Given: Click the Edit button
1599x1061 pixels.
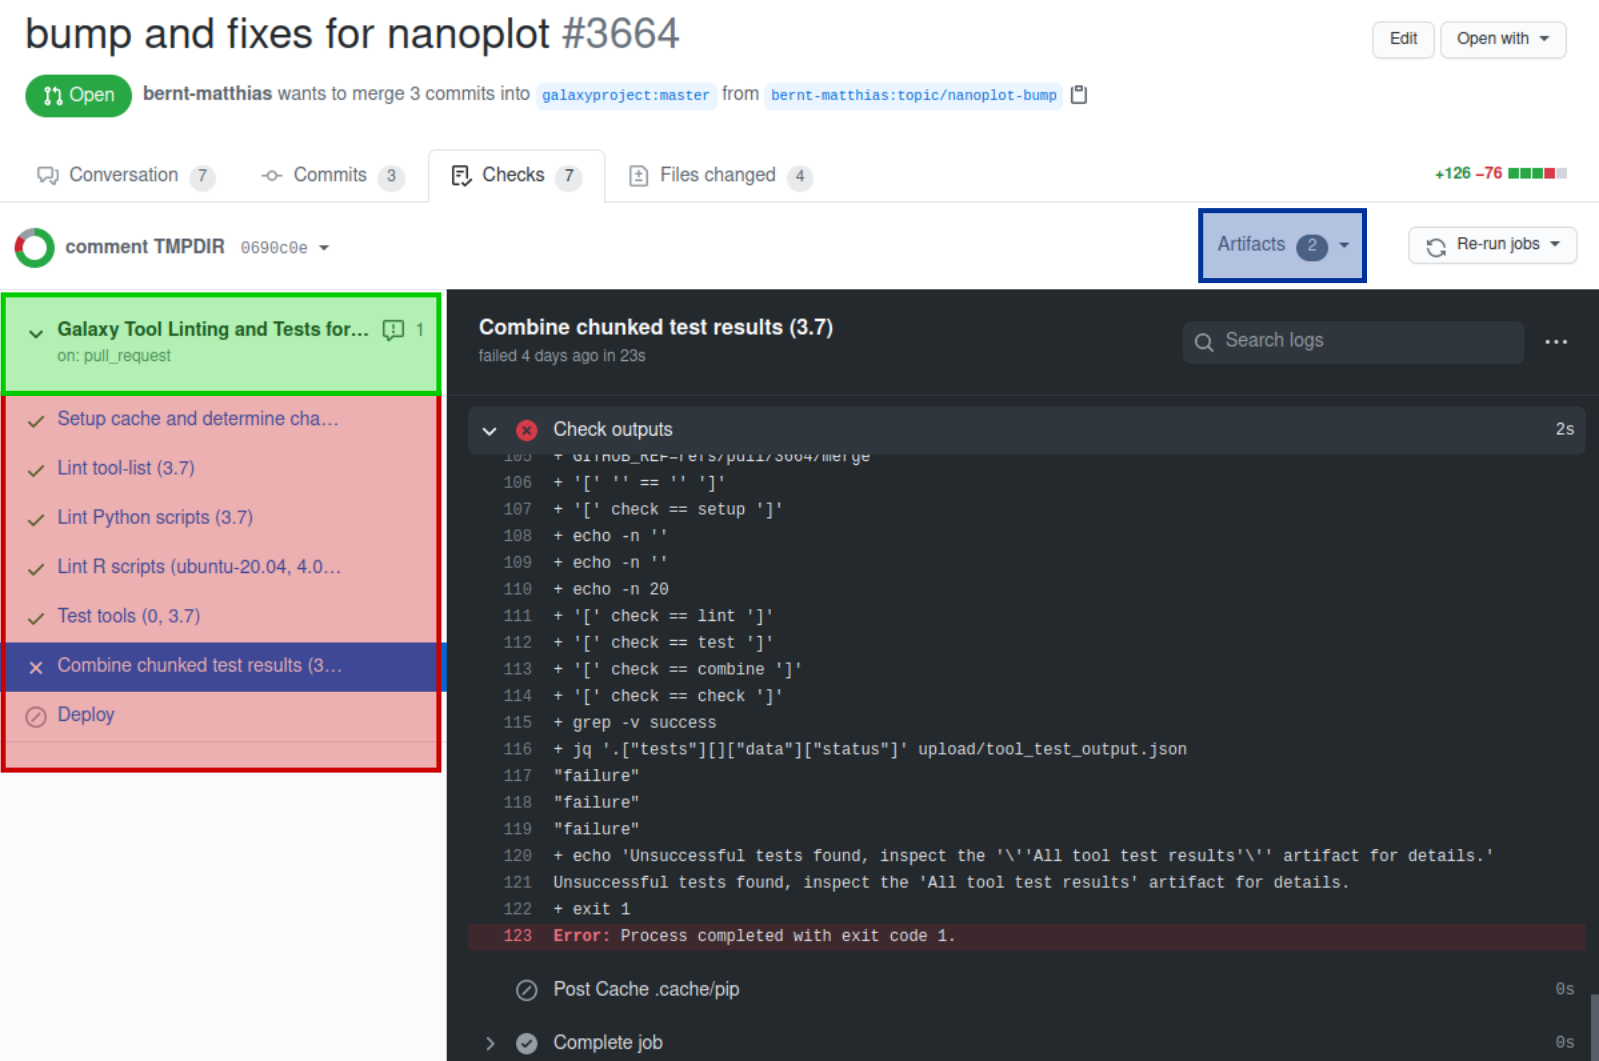Looking at the screenshot, I should pyautogui.click(x=1403, y=39).
